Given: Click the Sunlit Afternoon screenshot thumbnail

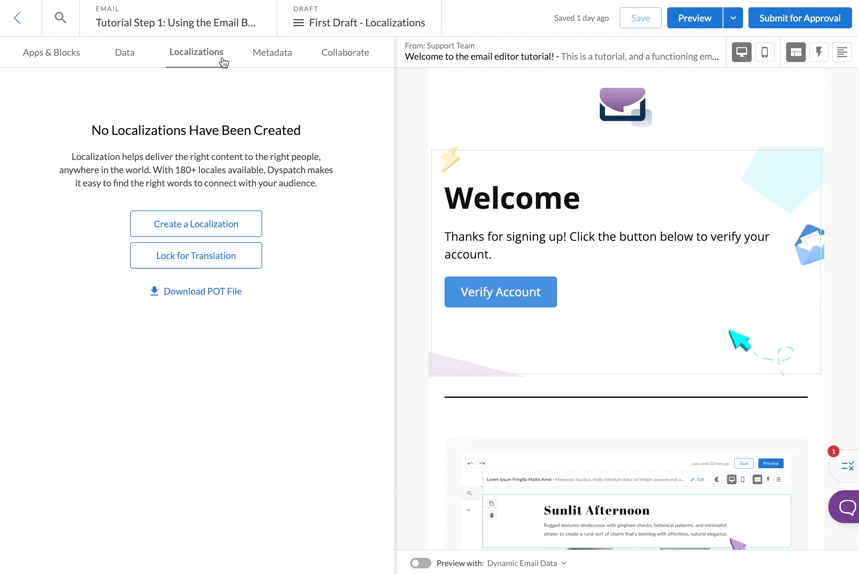Looking at the screenshot, I should tap(626, 495).
